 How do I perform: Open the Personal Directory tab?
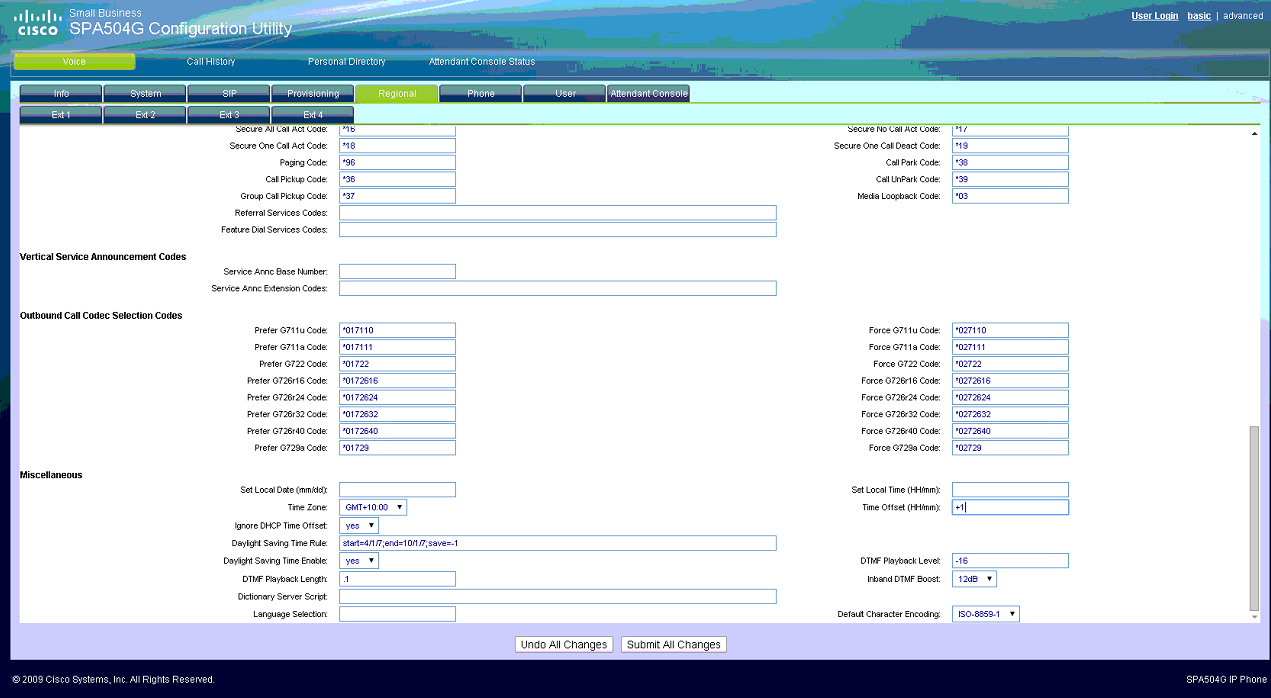click(346, 62)
